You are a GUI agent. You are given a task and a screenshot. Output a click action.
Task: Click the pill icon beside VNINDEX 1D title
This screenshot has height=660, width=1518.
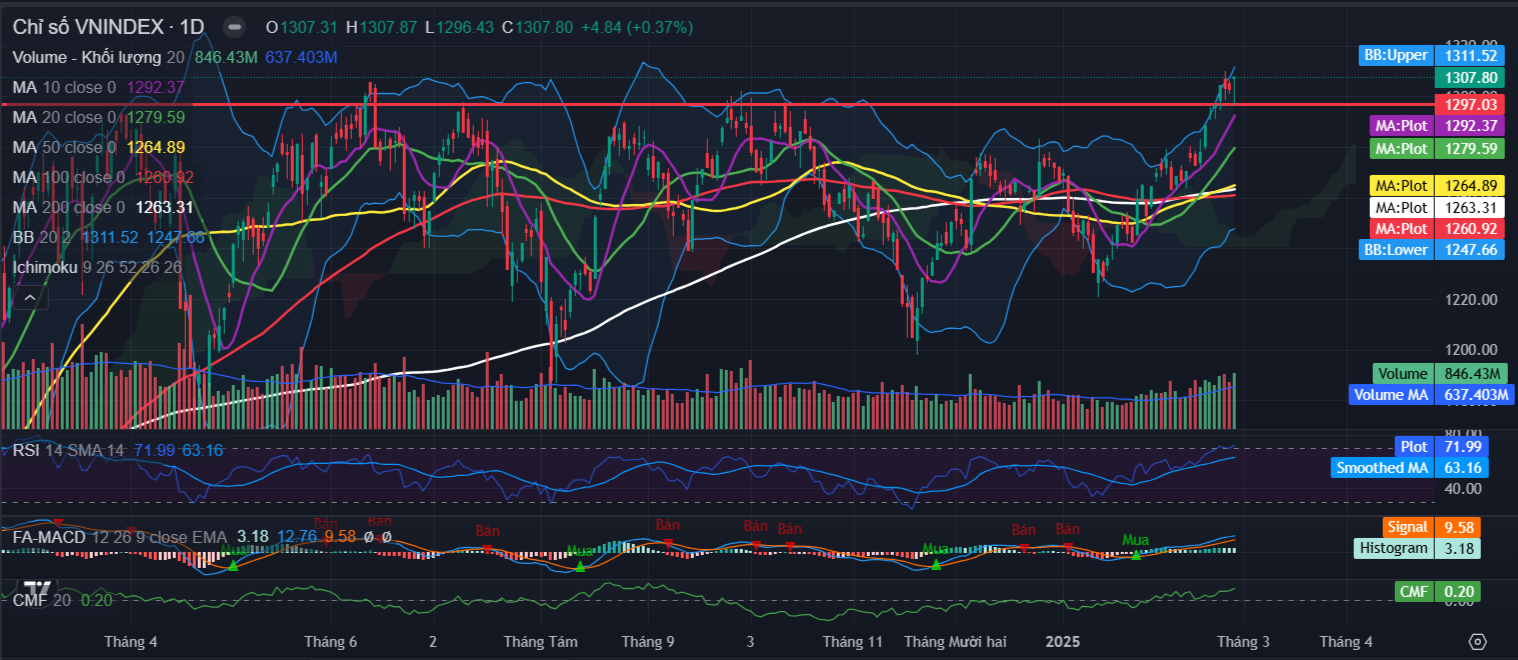pos(234,27)
